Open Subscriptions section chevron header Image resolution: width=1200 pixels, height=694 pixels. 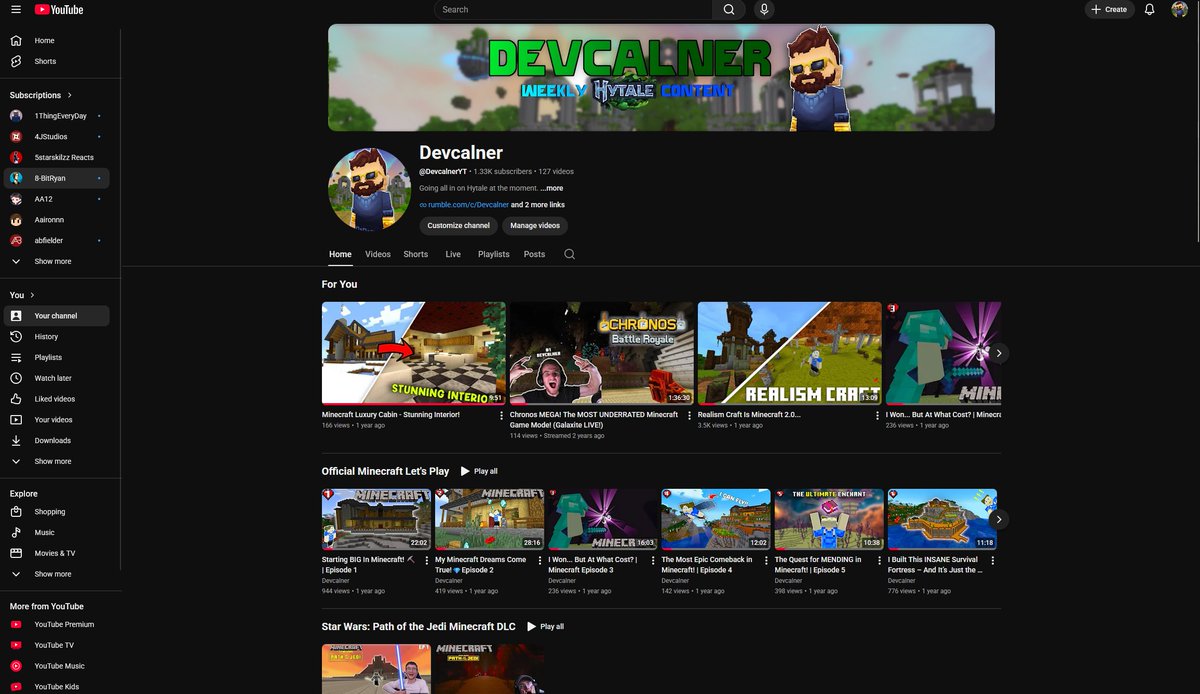point(41,95)
